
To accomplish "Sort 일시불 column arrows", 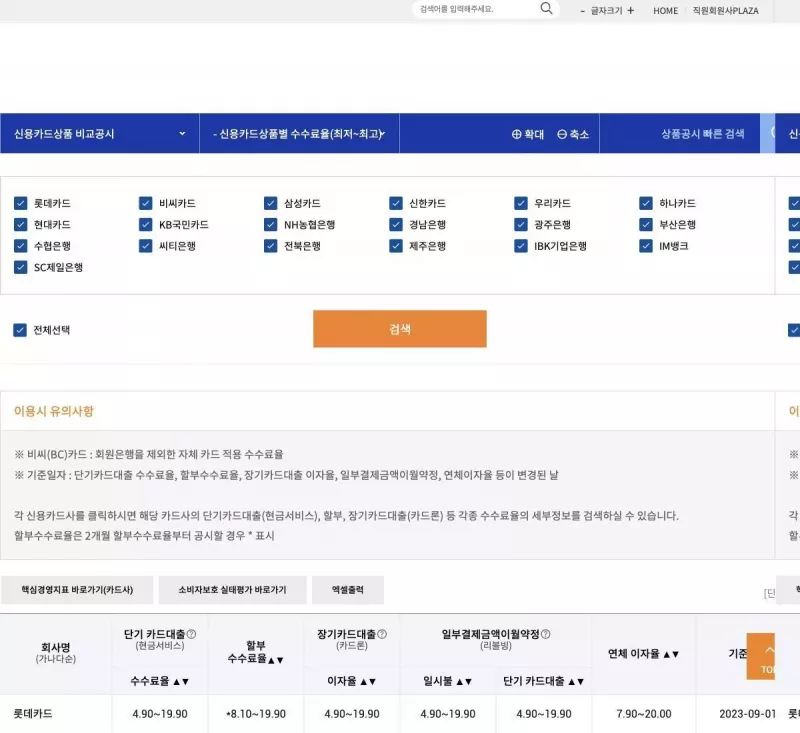I will (464, 681).
